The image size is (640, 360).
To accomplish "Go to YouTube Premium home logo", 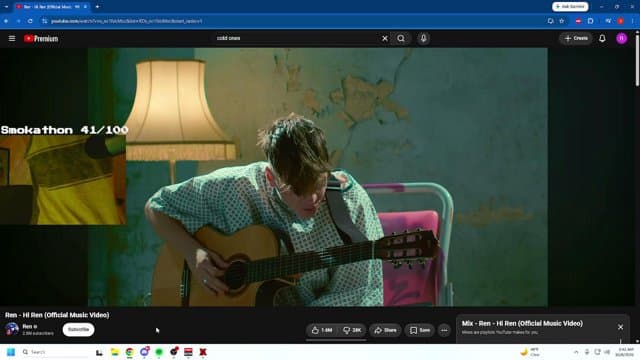I will (41, 38).
